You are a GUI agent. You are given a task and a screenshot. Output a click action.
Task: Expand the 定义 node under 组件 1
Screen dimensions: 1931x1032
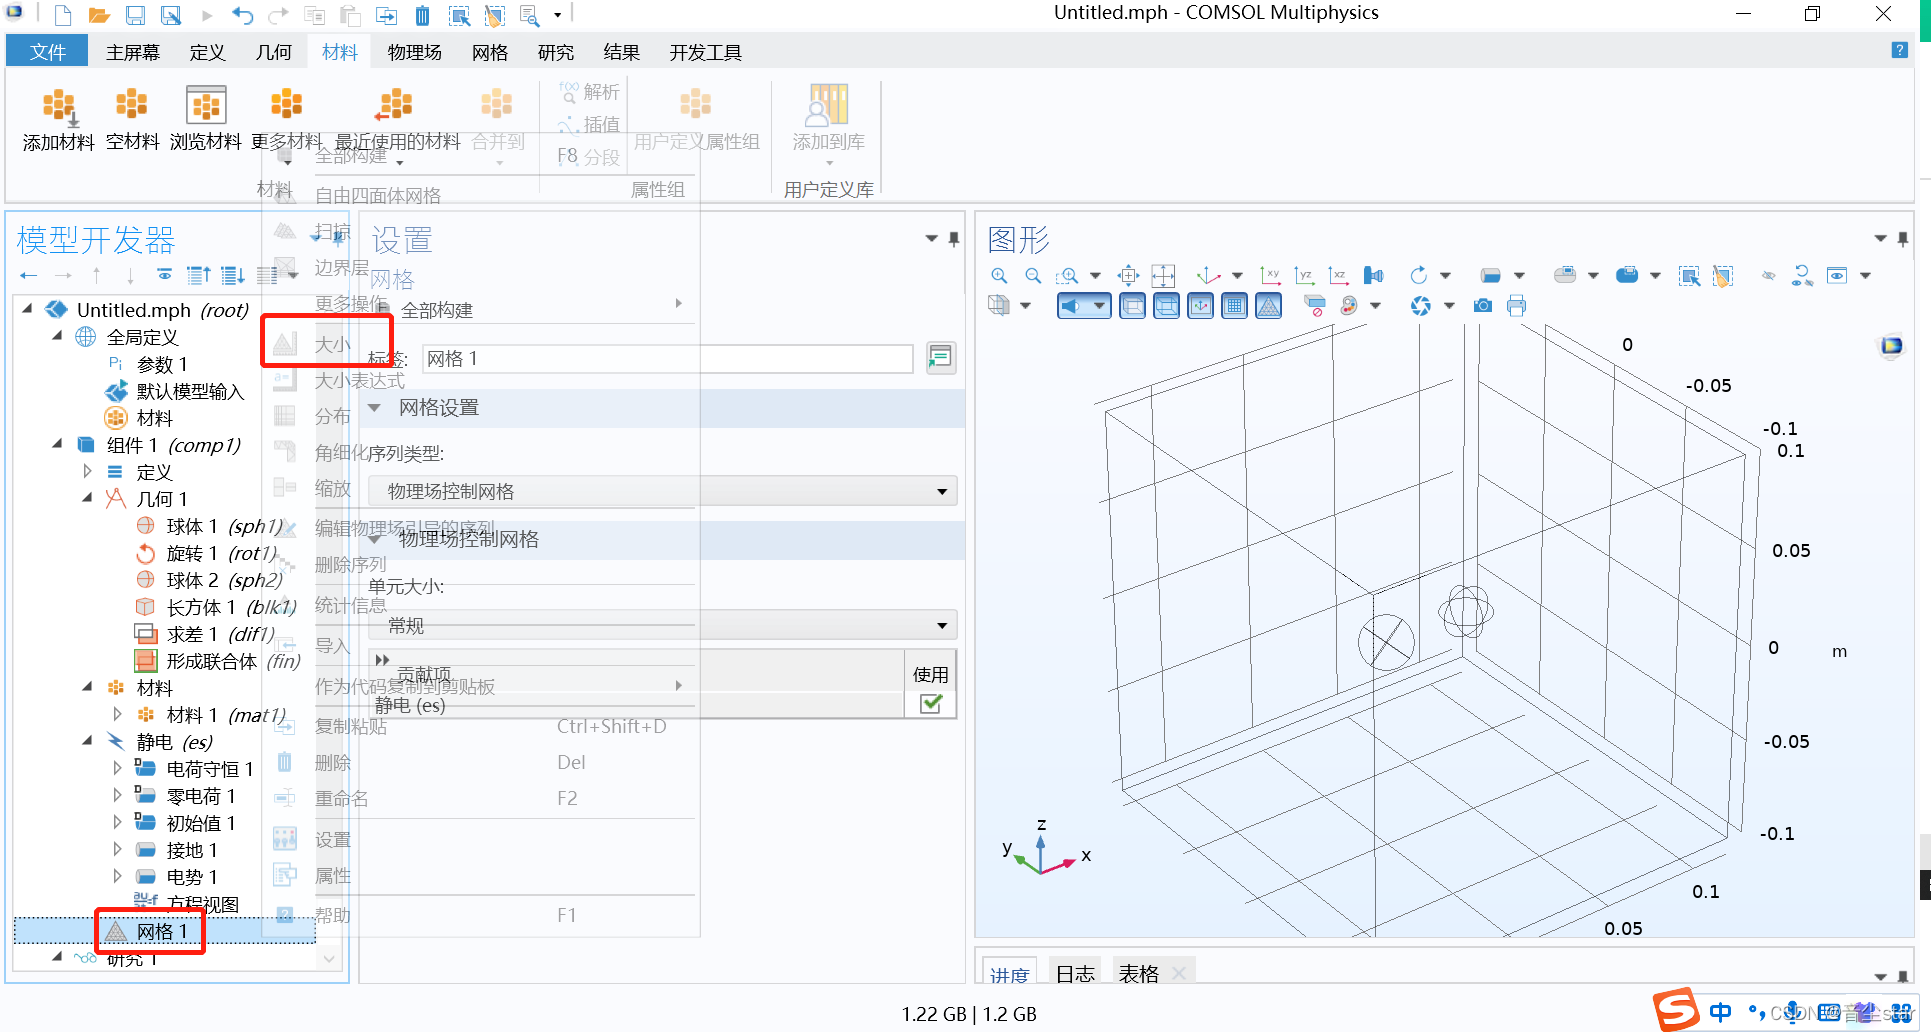click(87, 471)
